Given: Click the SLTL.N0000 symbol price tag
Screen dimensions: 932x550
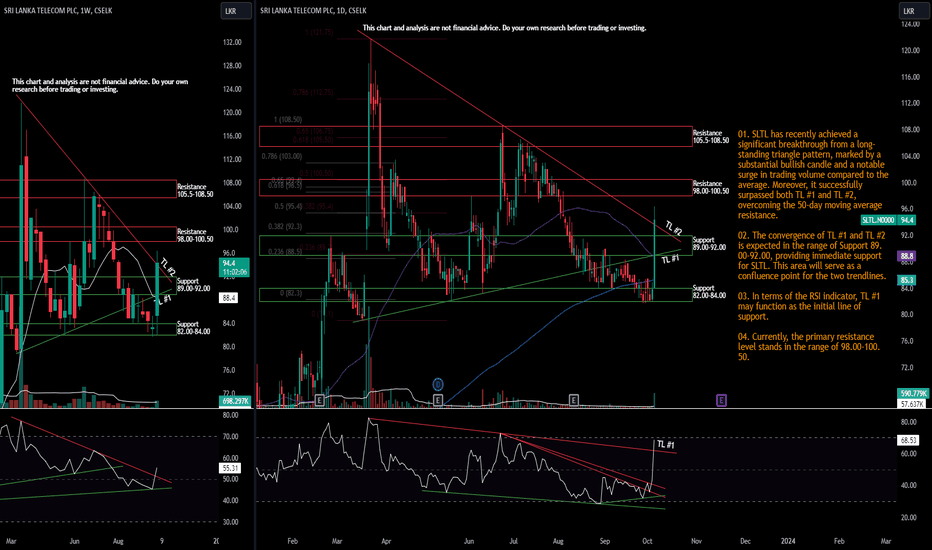Looking at the screenshot, I should coord(879,220).
